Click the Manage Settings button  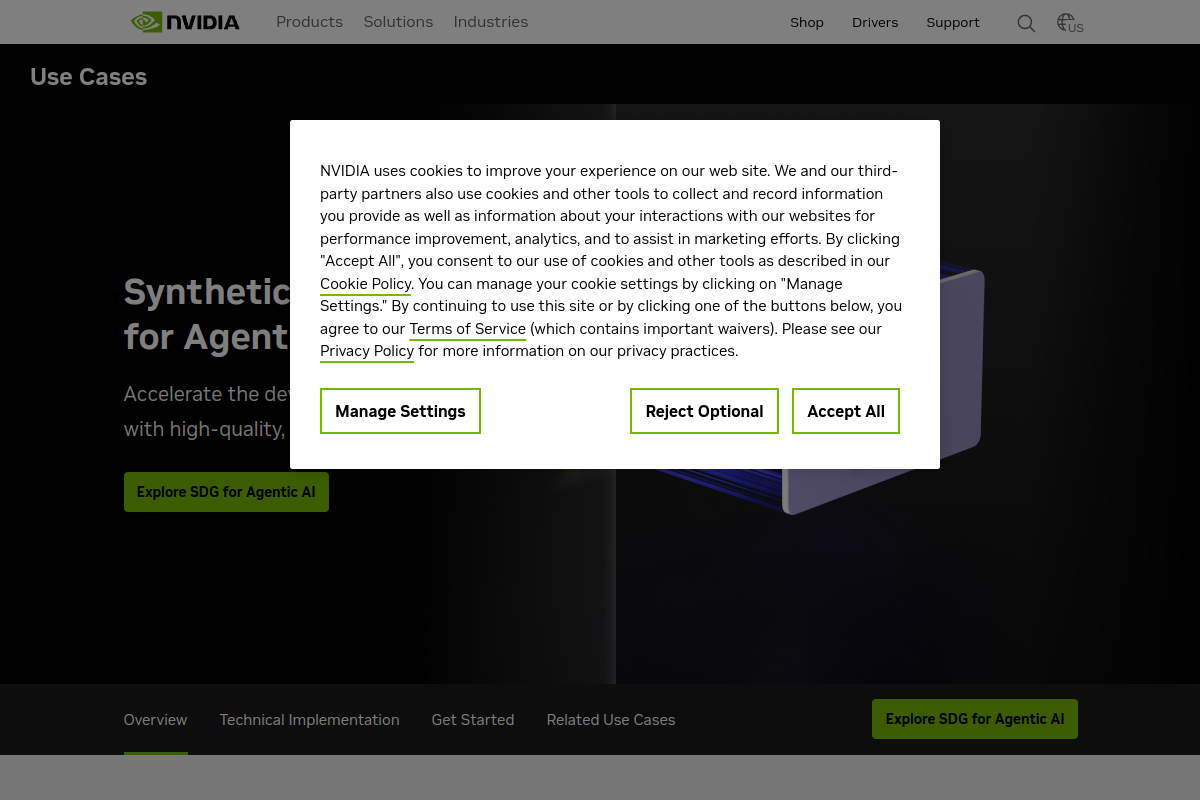coord(400,411)
